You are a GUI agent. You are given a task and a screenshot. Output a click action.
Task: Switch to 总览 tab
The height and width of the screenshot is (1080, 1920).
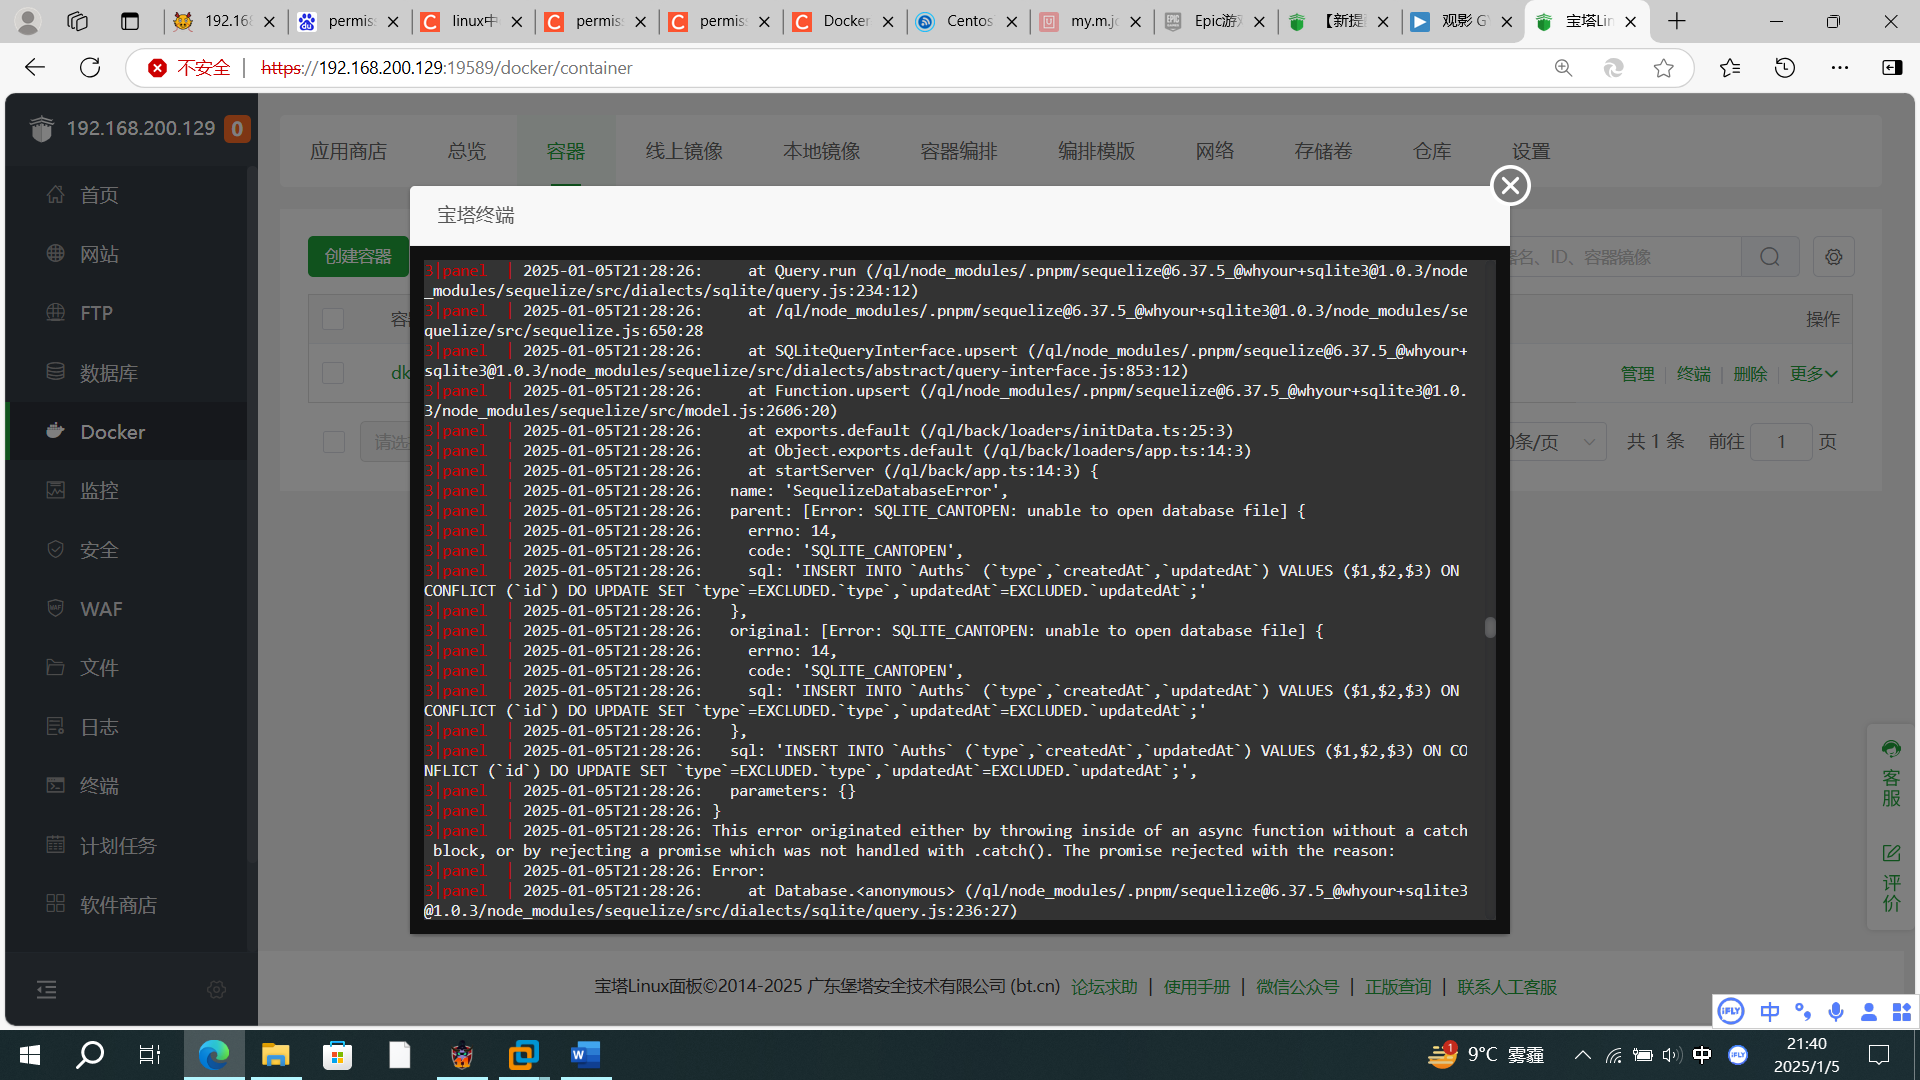point(466,151)
